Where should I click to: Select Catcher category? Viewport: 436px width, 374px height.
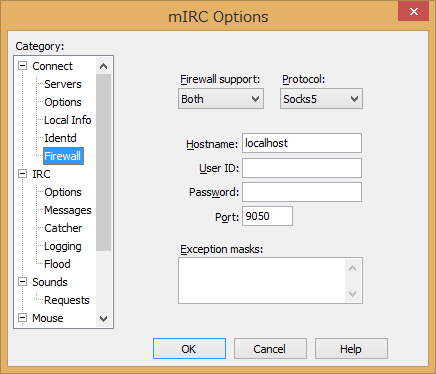pyautogui.click(x=63, y=228)
